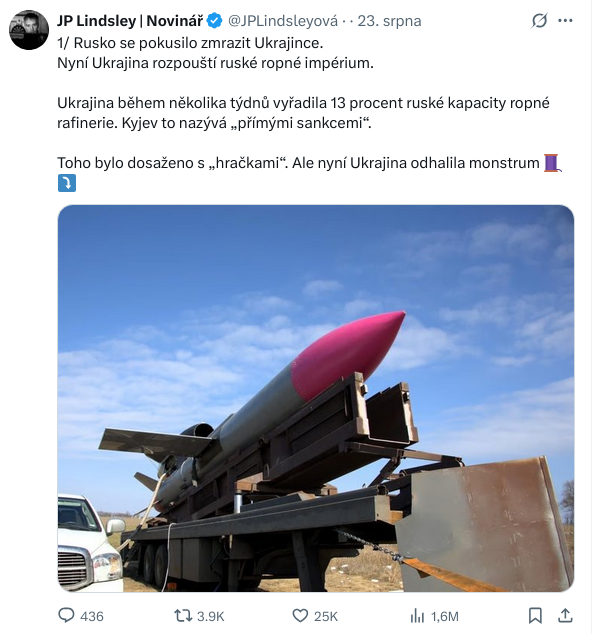Click the blue verified badge icon
Image resolution: width=595 pixels, height=634 pixels.
tap(215, 21)
